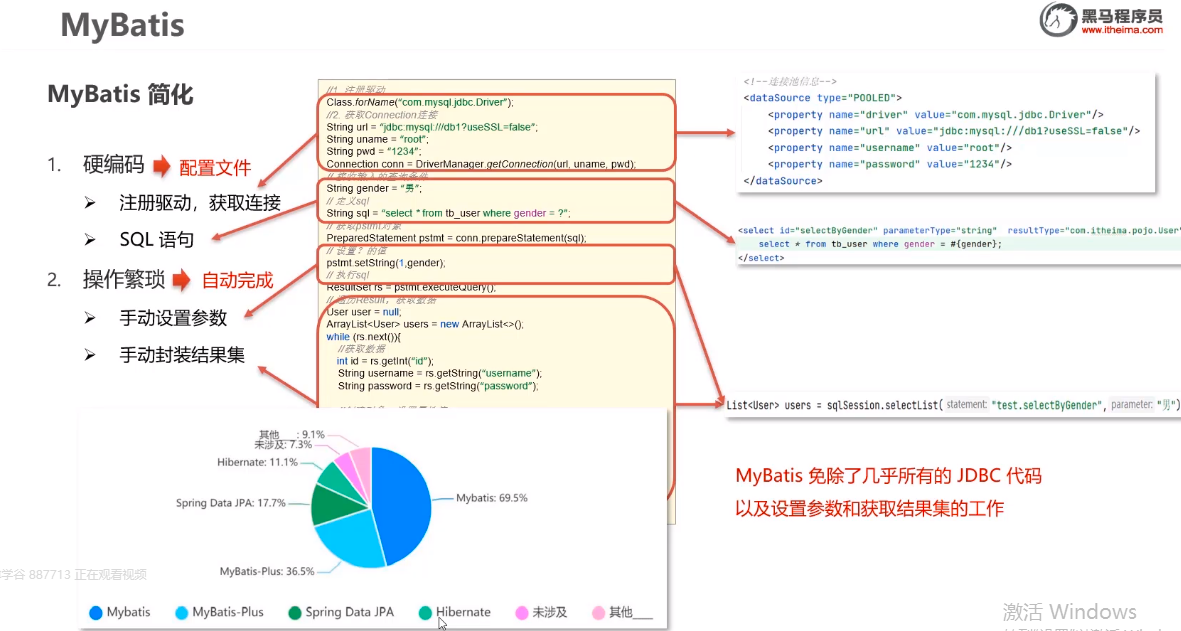Click the sqlSession.selectList code line
The width and height of the screenshot is (1181, 631).
(952, 405)
